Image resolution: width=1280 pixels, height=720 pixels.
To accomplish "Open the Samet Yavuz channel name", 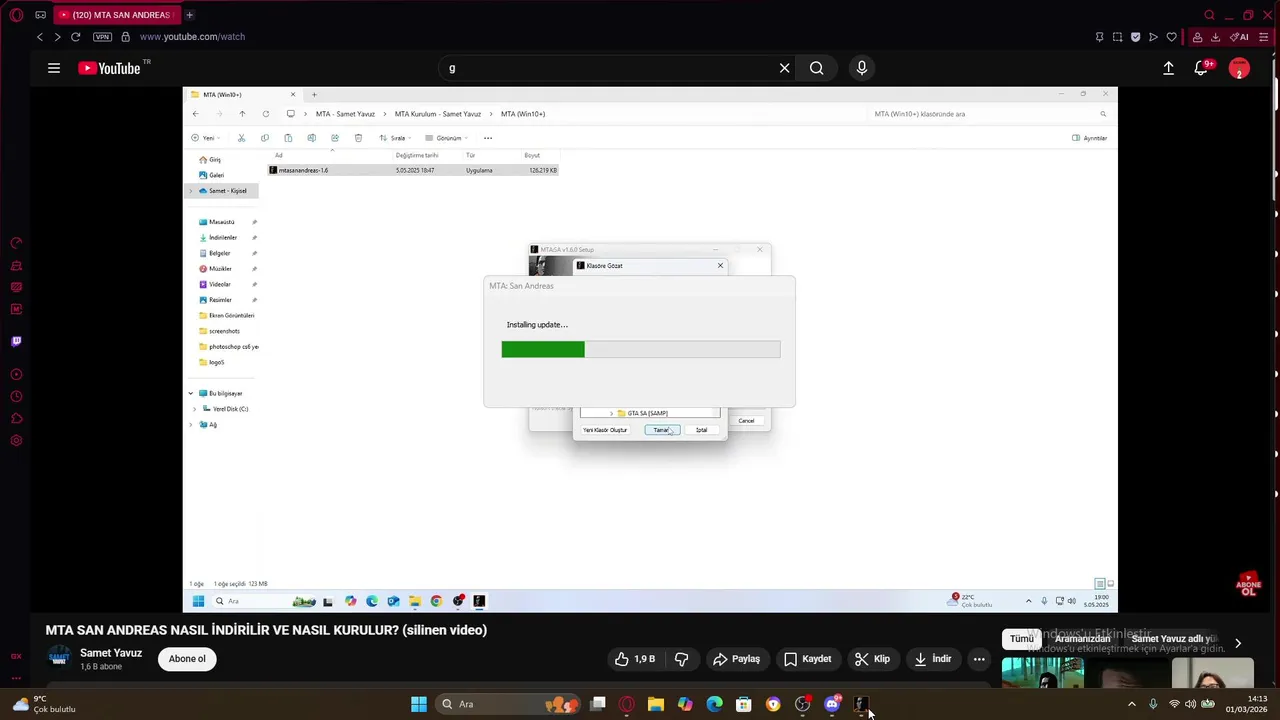I will coord(111,653).
